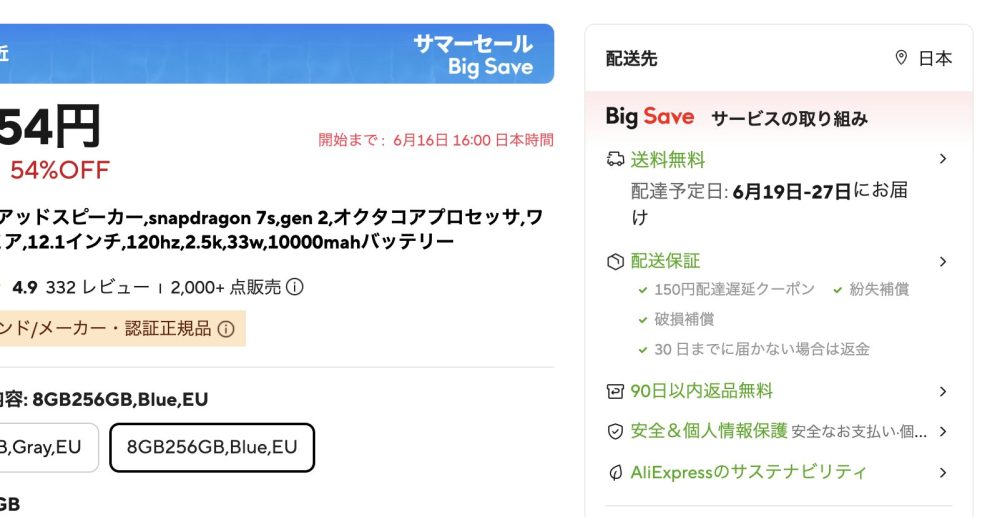
Task: Click the shield icon for 安全＆個人情報保護
Action: pyautogui.click(x=615, y=432)
